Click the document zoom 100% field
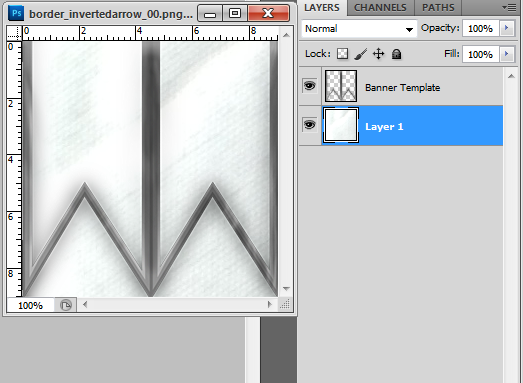This screenshot has width=523, height=383. [30, 305]
